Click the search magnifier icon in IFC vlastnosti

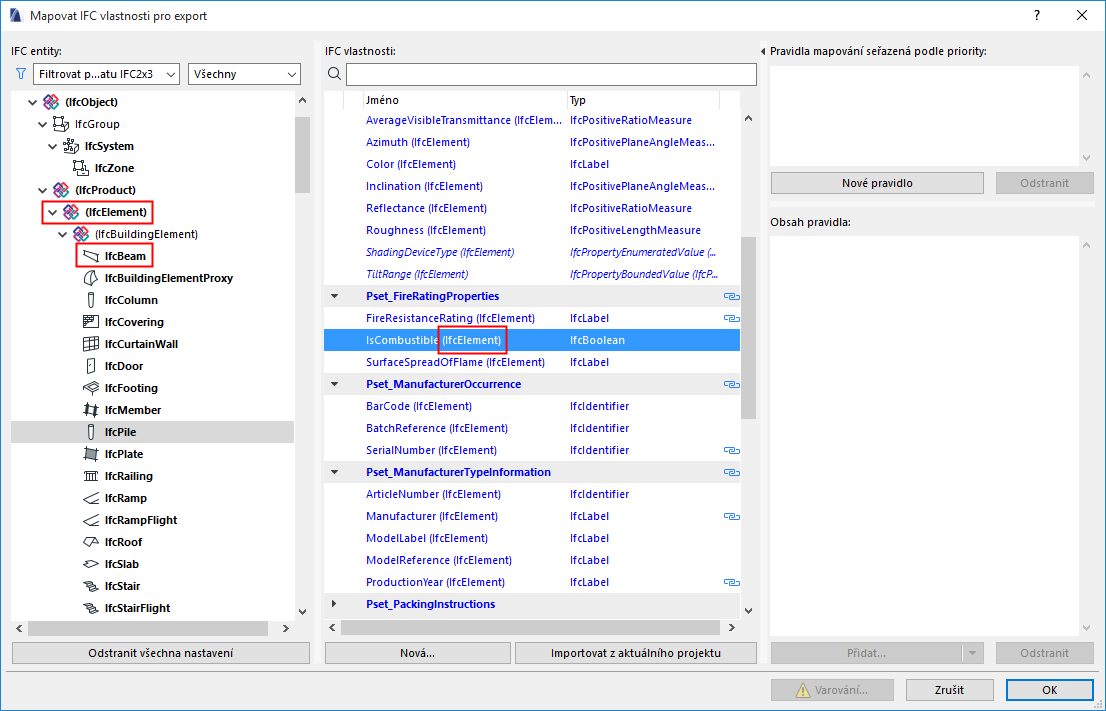(334, 74)
